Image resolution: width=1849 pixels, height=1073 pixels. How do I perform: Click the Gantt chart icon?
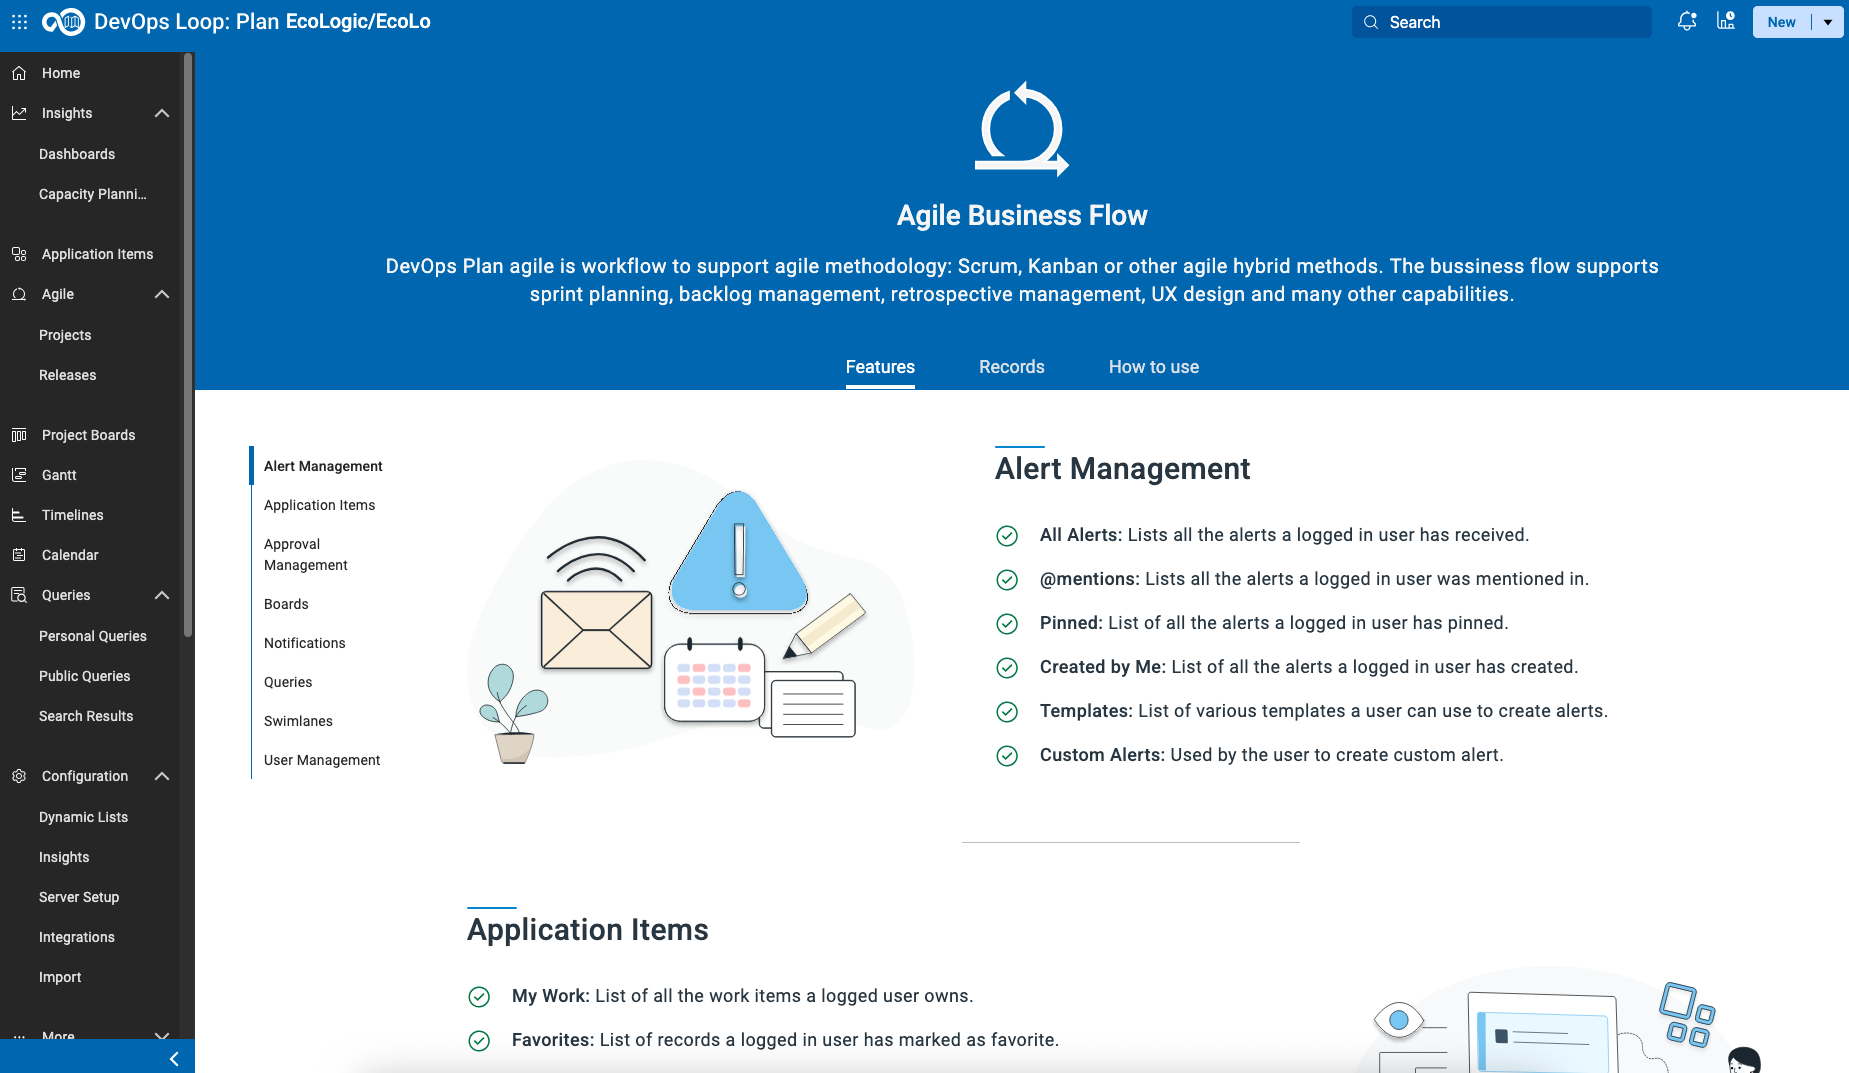[19, 475]
